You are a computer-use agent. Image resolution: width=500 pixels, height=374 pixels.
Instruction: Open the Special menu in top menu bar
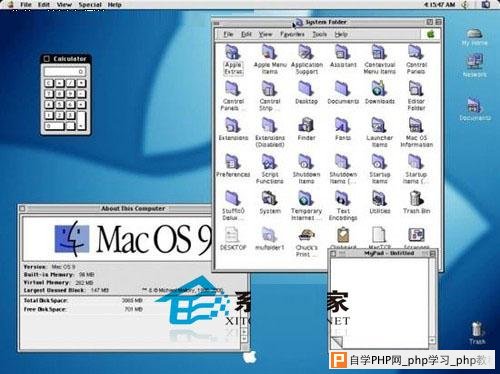coord(90,5)
